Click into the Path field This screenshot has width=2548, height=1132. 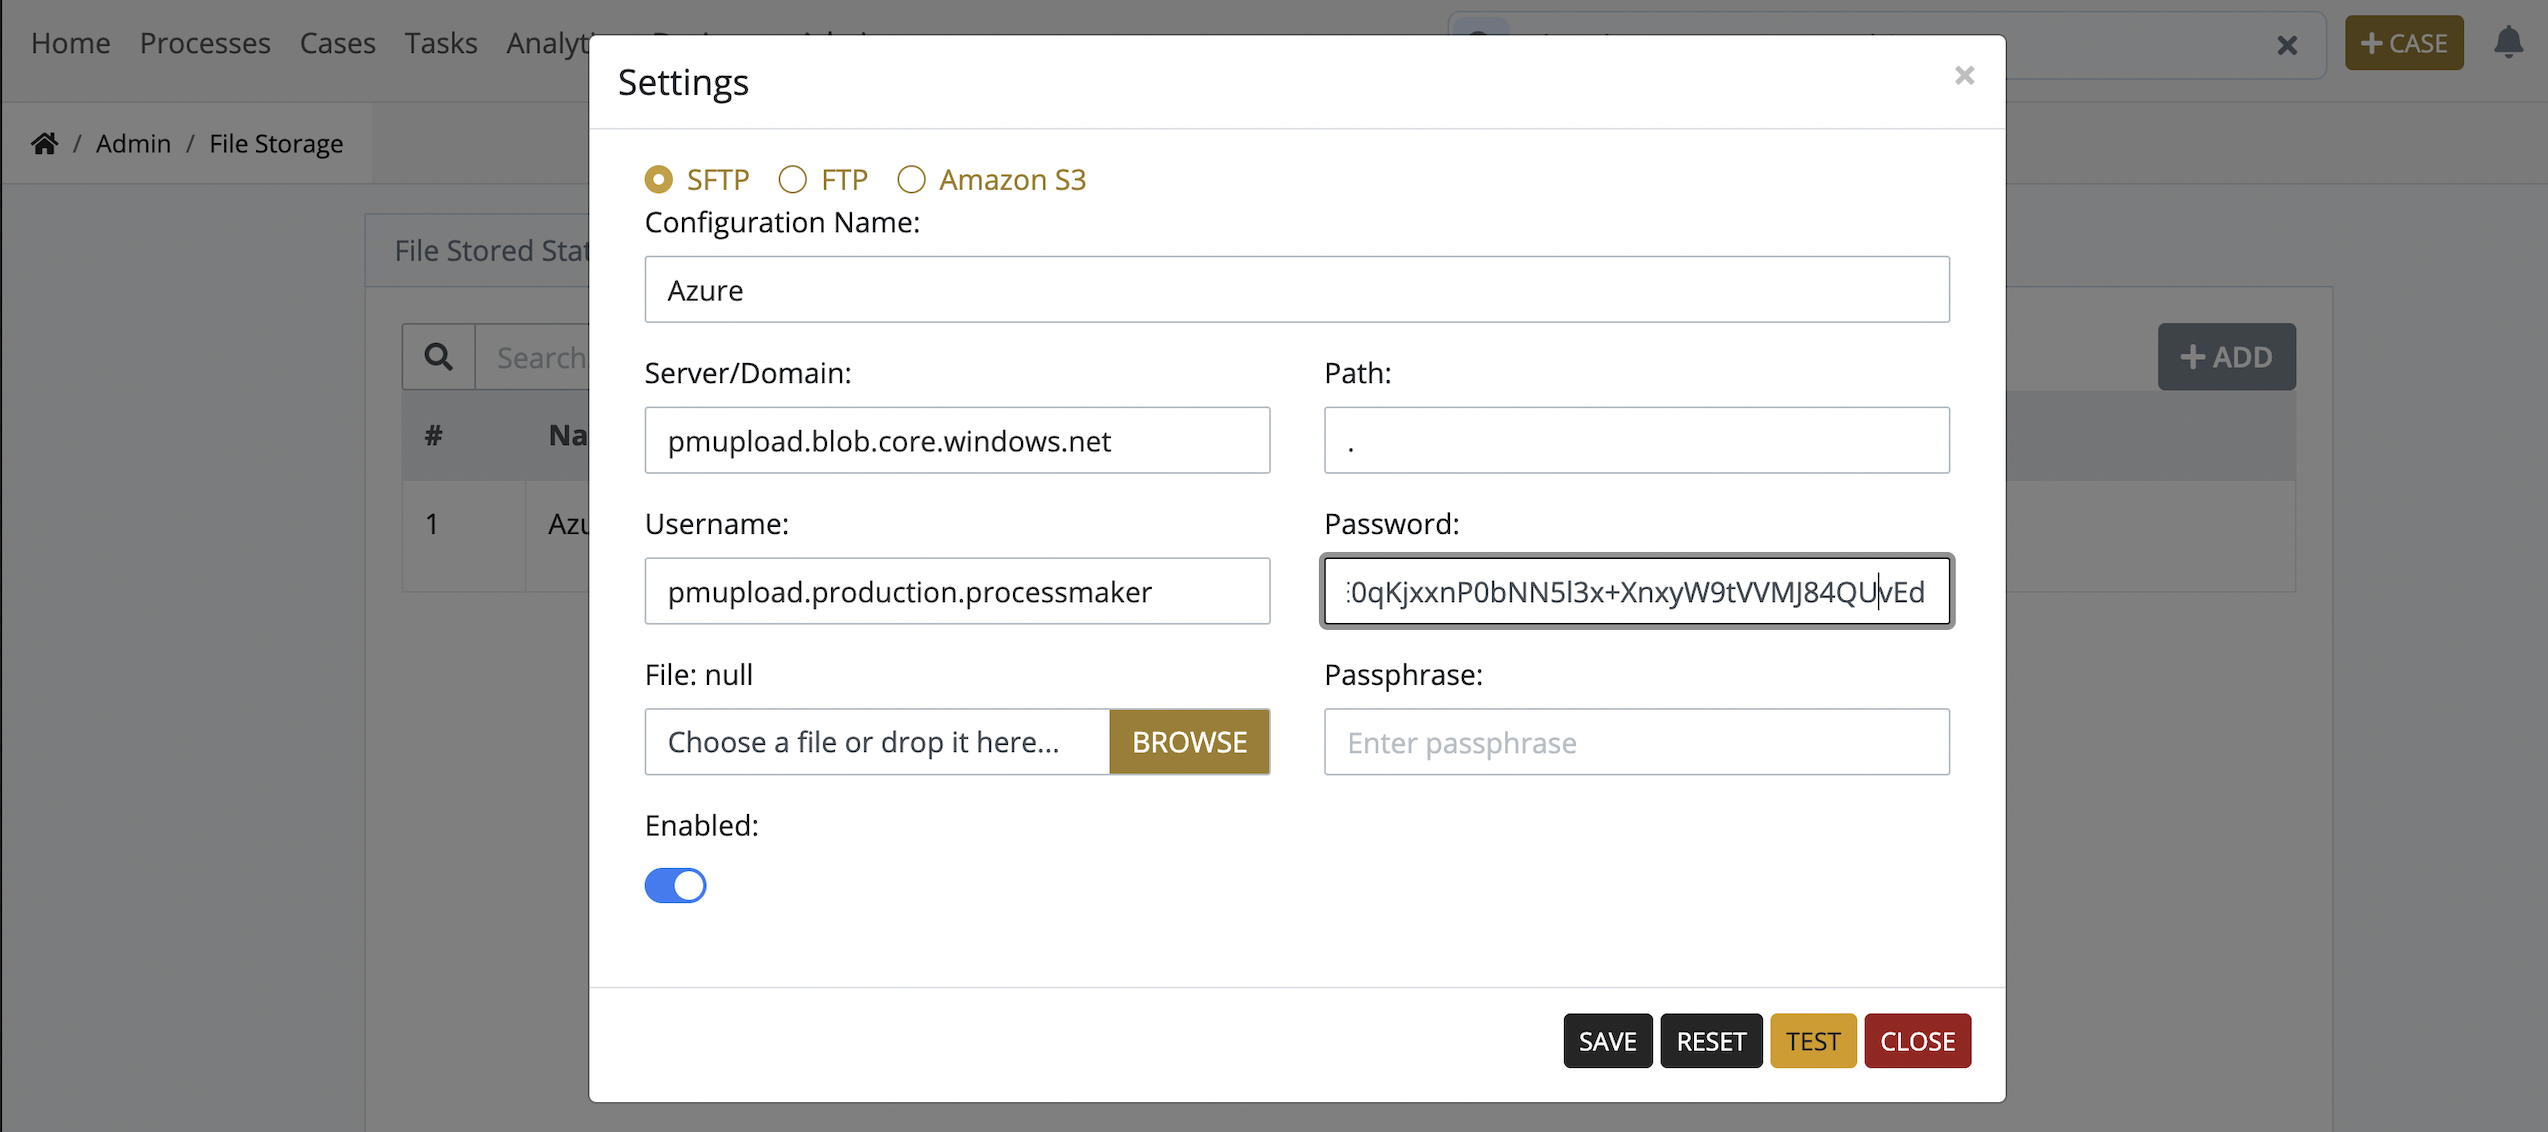tap(1637, 441)
